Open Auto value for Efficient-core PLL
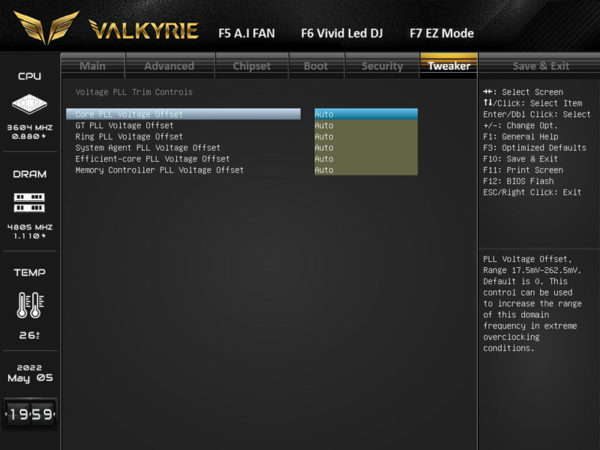Viewport: 600px width, 450px height. (x=366, y=159)
